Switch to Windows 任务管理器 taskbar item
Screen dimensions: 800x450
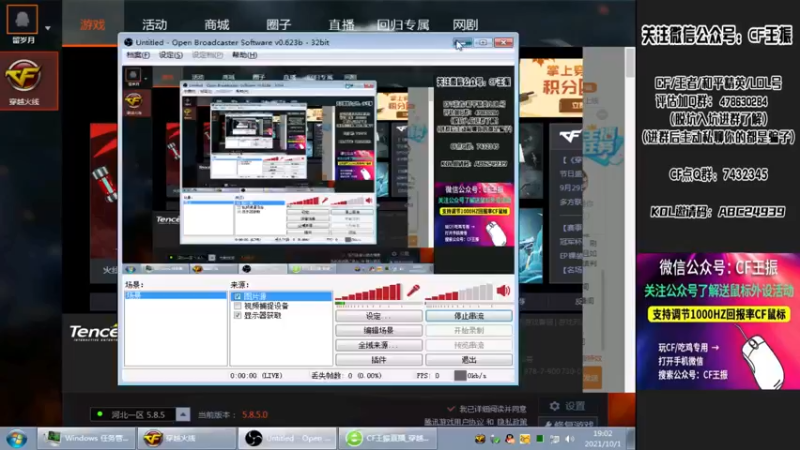point(86,438)
